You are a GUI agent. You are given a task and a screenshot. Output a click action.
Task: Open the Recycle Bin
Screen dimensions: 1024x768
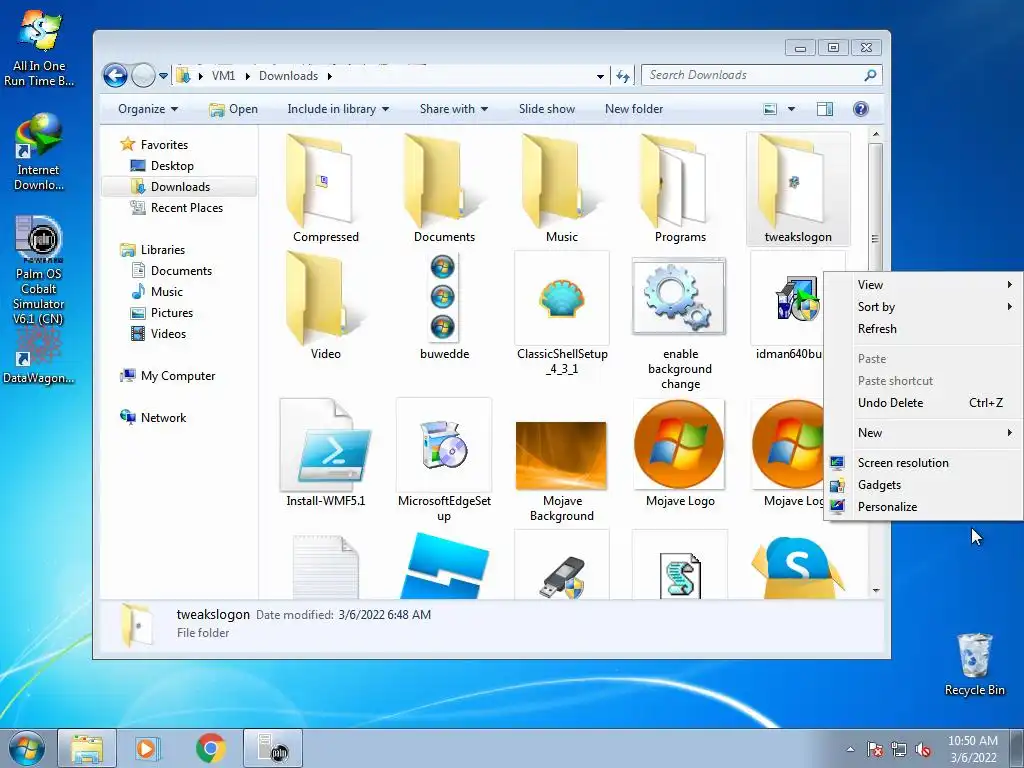click(974, 664)
